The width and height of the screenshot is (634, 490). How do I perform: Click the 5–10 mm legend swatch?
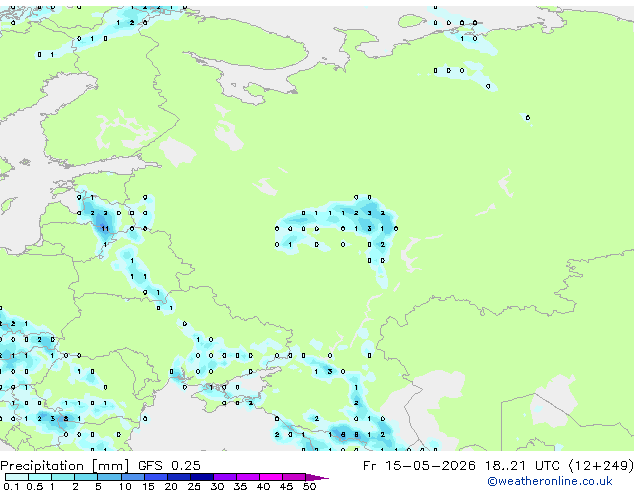tap(110, 477)
